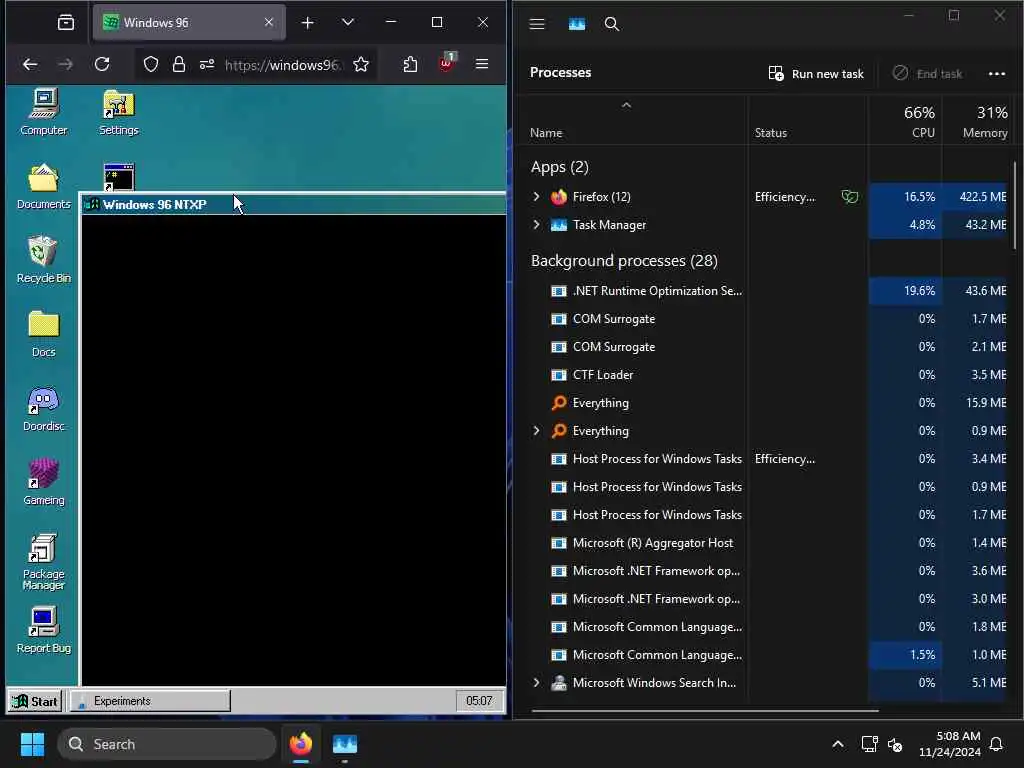Click the site security padlock icon
This screenshot has height=768, width=1024.
179,64
